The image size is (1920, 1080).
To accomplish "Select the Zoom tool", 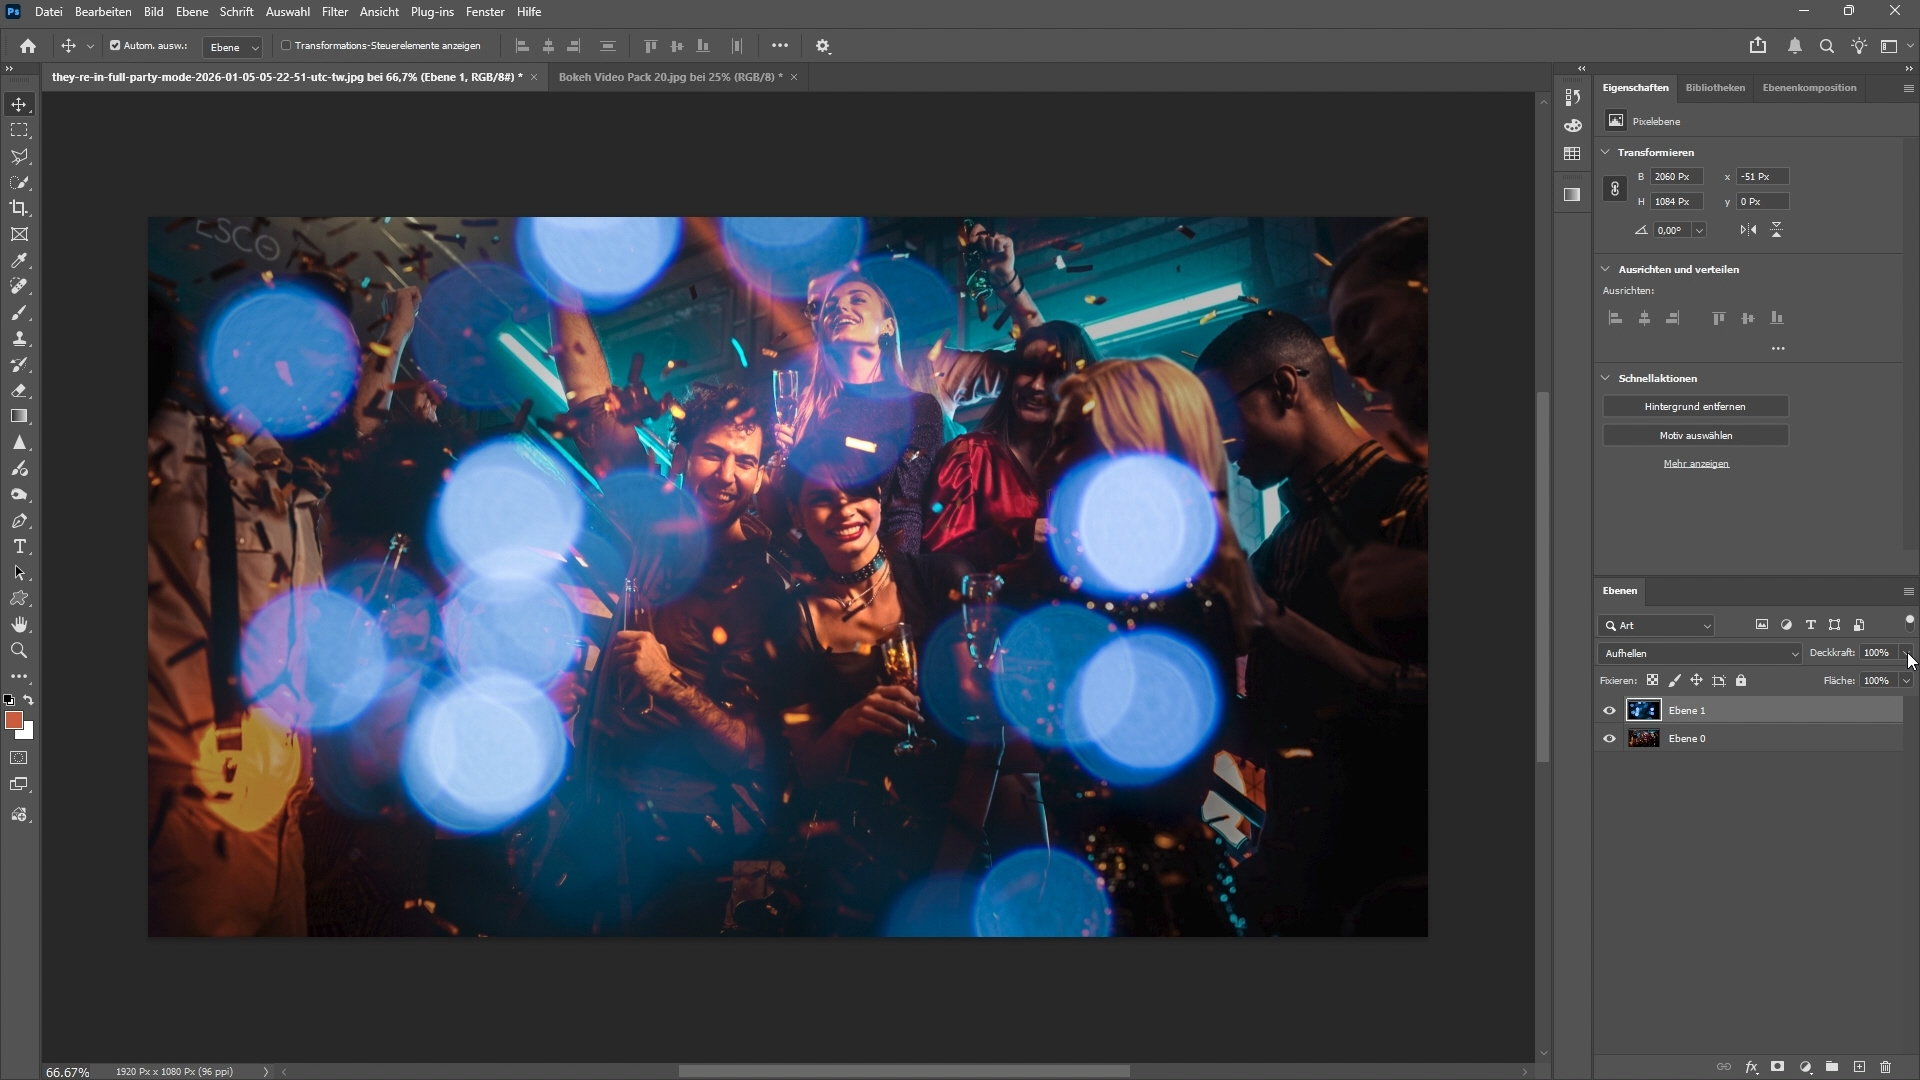I will [19, 651].
